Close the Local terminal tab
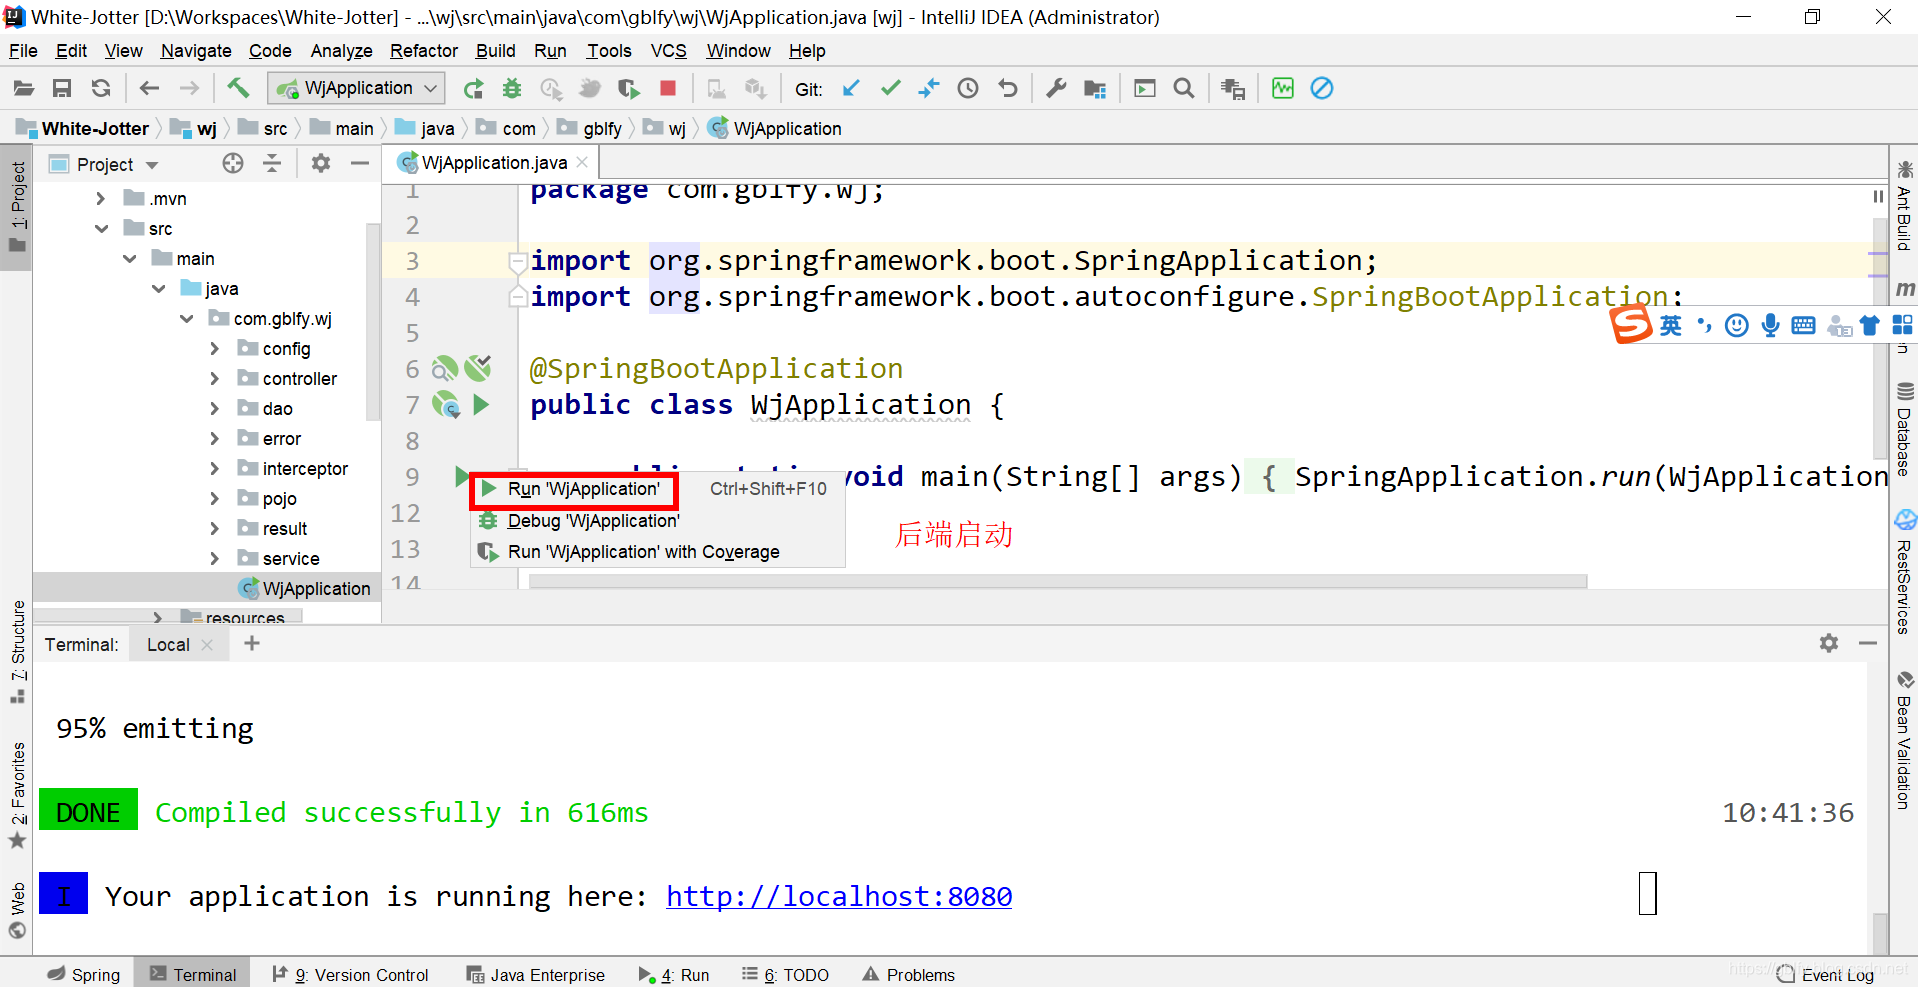This screenshot has width=1918, height=987. [x=207, y=645]
